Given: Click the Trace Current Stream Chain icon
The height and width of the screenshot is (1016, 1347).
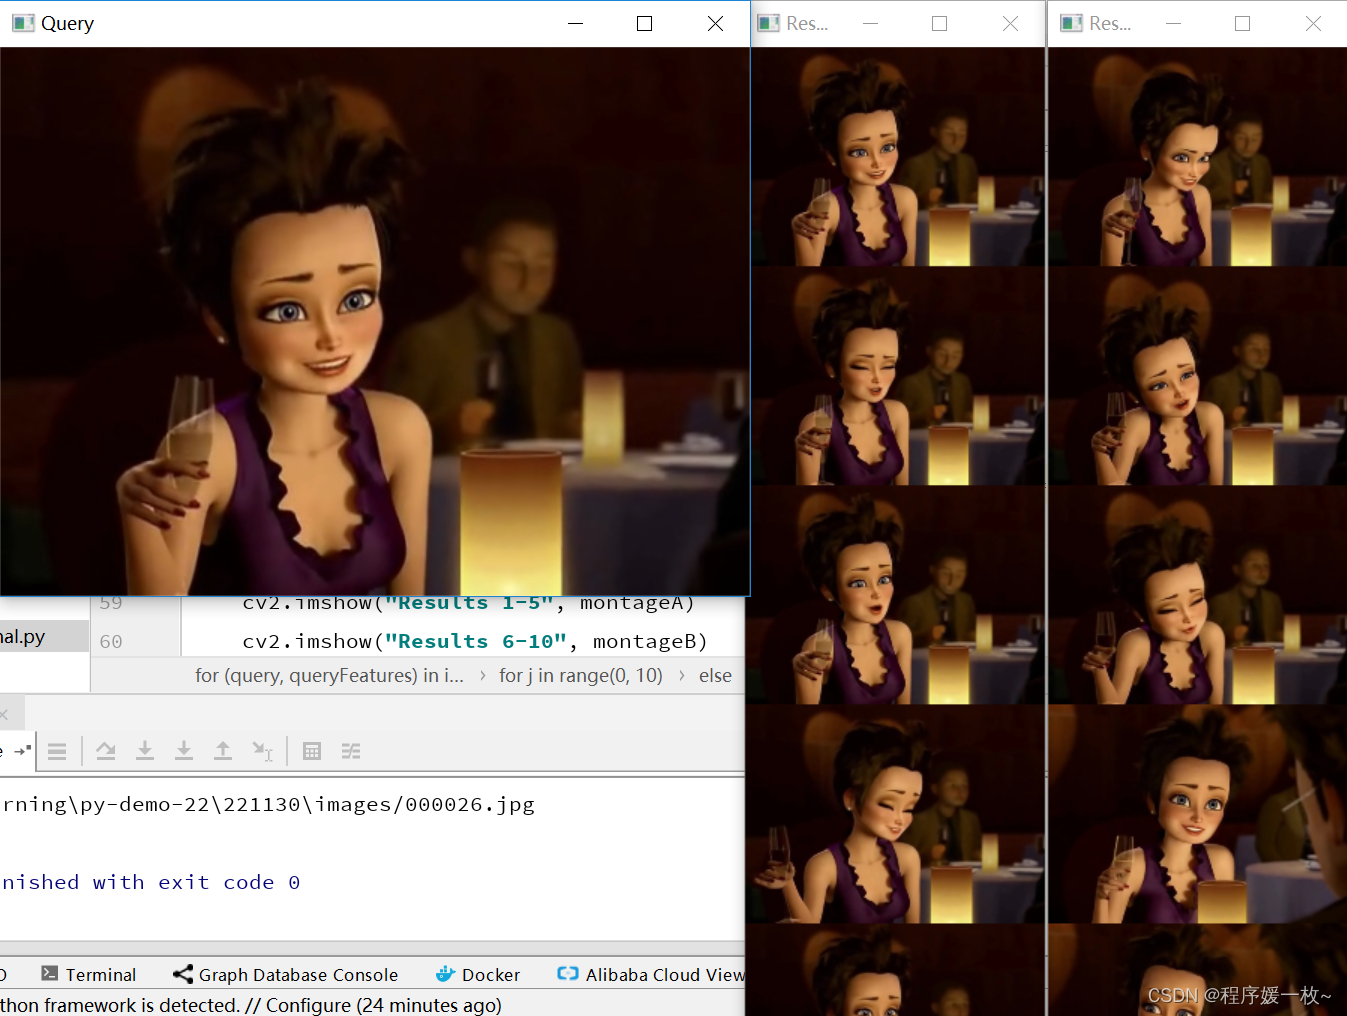Looking at the screenshot, I should pyautogui.click(x=351, y=751).
